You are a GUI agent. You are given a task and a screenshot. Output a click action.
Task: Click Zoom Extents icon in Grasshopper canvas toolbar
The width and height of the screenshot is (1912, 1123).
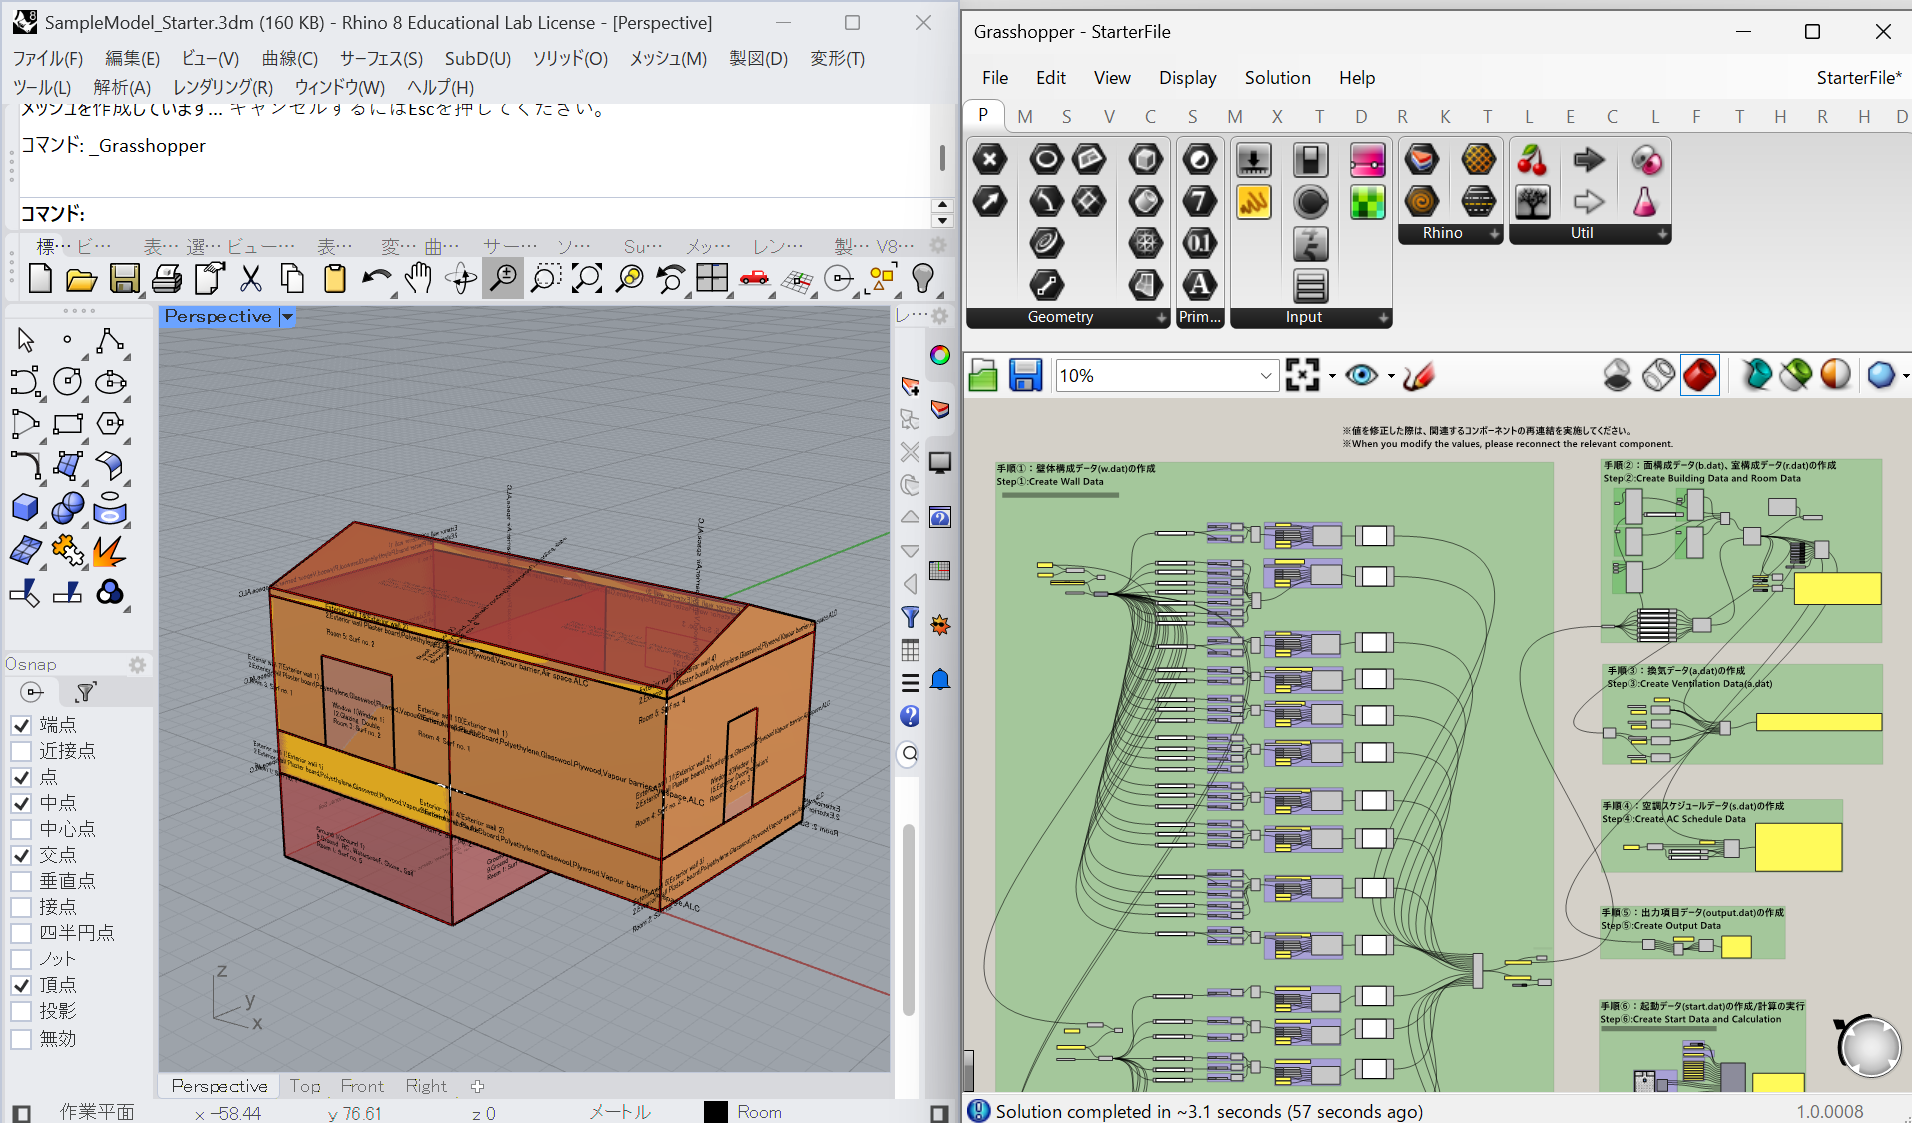tap(1302, 376)
